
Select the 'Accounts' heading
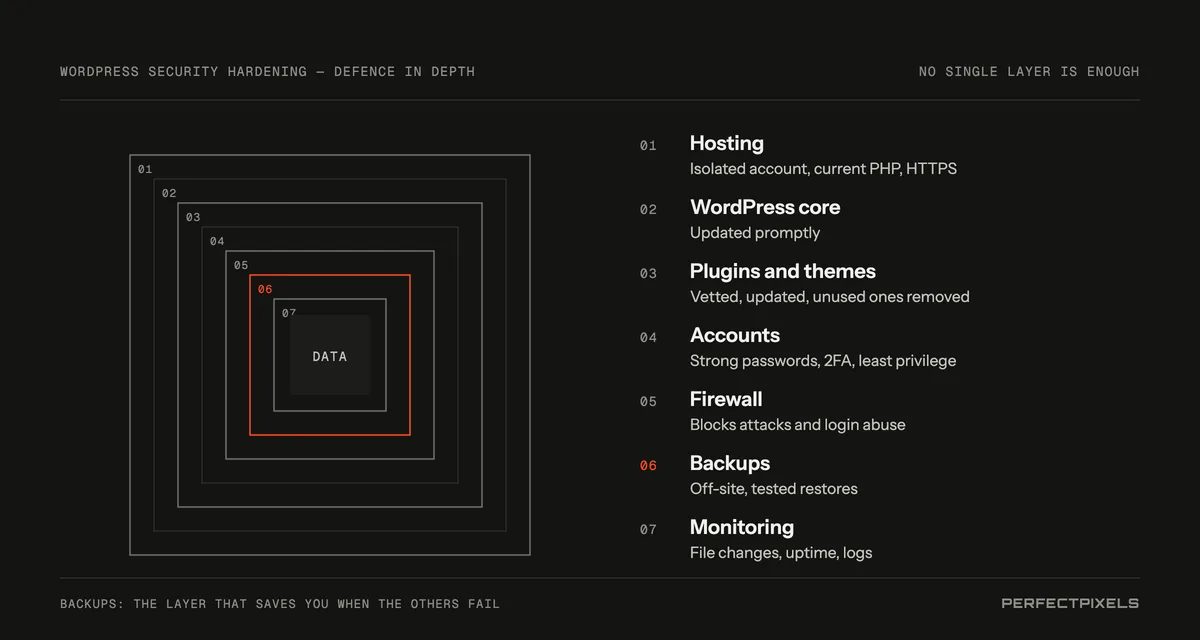tap(735, 336)
